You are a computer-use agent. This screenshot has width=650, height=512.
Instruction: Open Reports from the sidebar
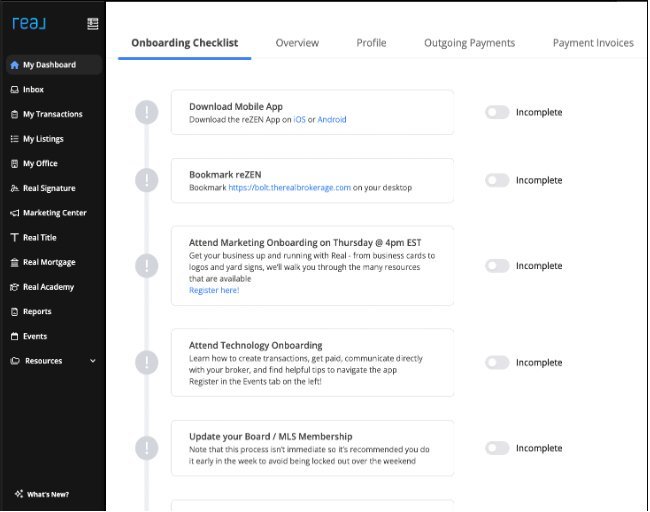(37, 312)
